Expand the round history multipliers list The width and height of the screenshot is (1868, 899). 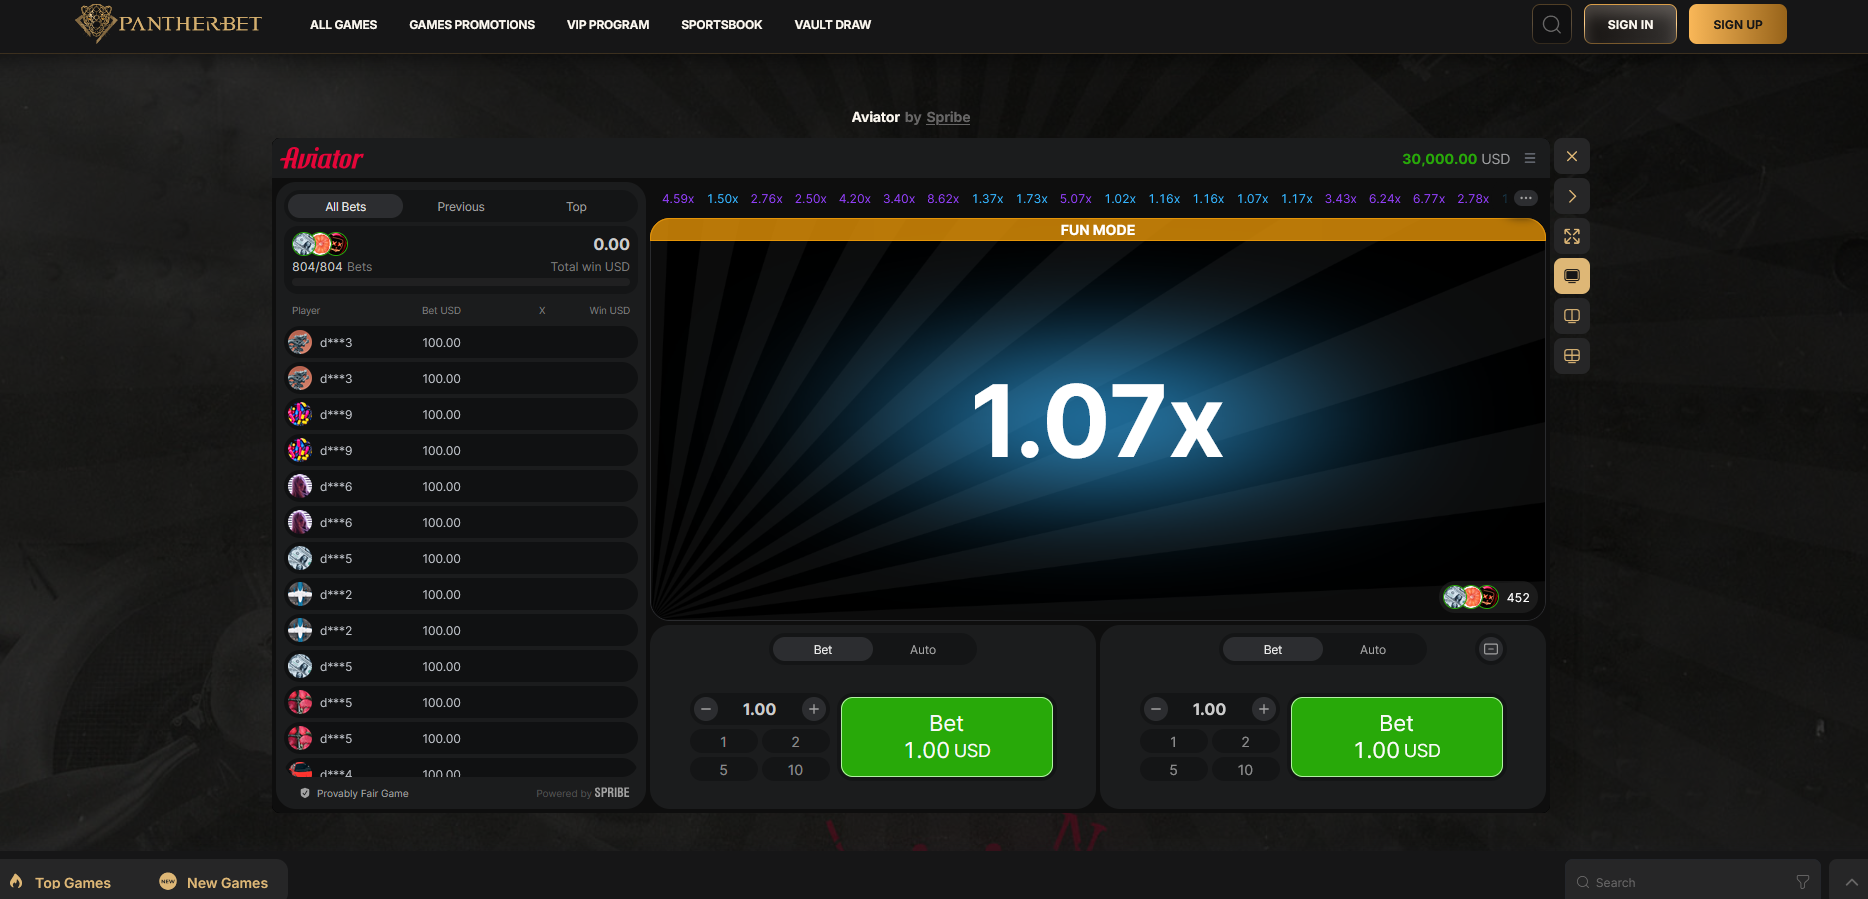(1525, 198)
